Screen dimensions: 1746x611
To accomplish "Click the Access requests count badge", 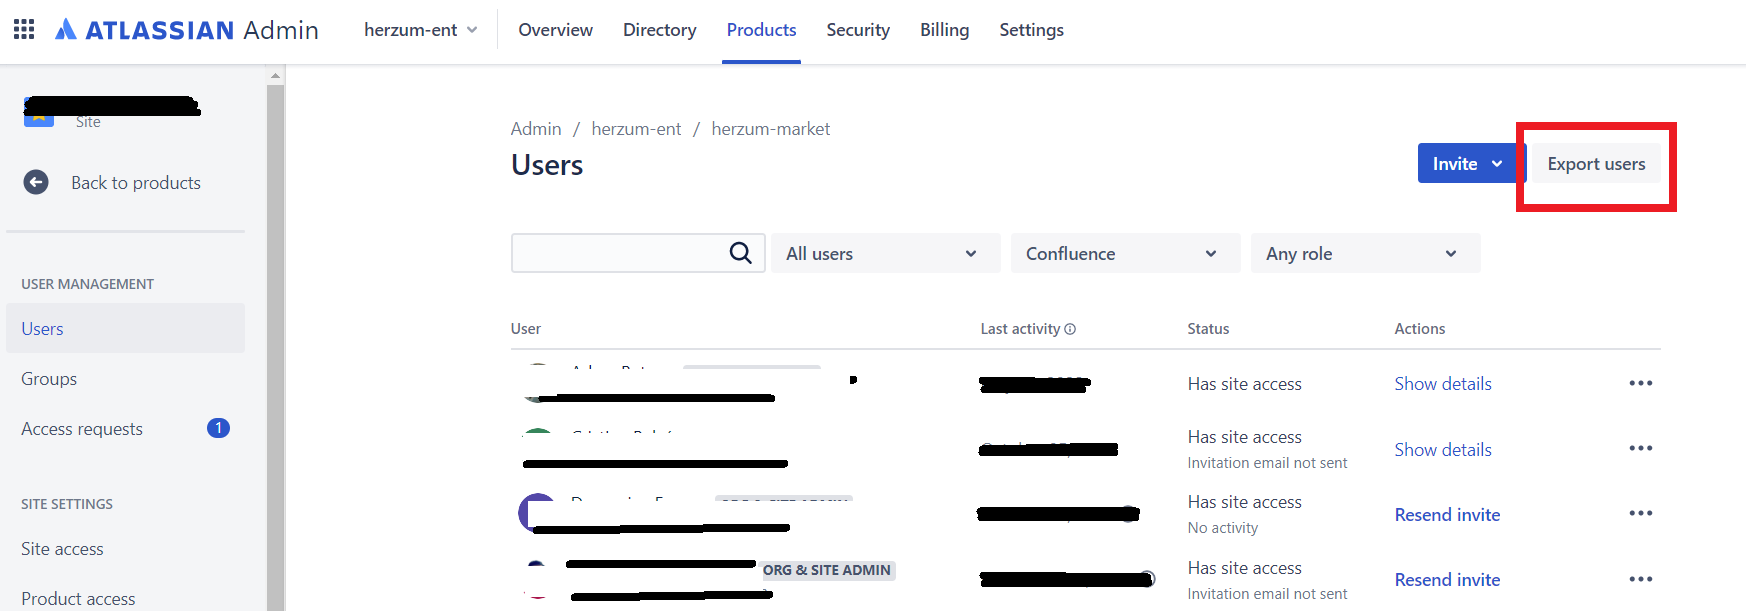I will click(218, 428).
